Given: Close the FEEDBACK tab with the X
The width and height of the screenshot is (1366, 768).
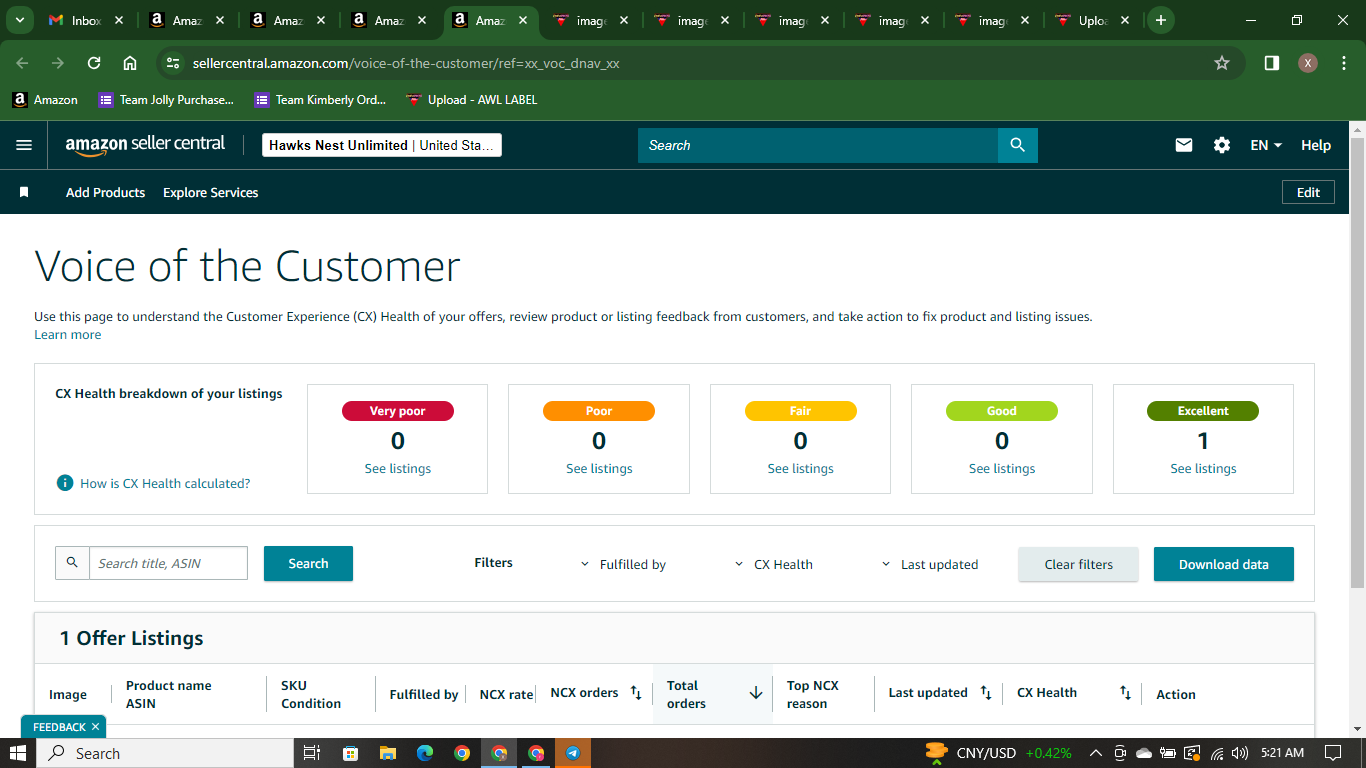Looking at the screenshot, I should pyautogui.click(x=95, y=727).
